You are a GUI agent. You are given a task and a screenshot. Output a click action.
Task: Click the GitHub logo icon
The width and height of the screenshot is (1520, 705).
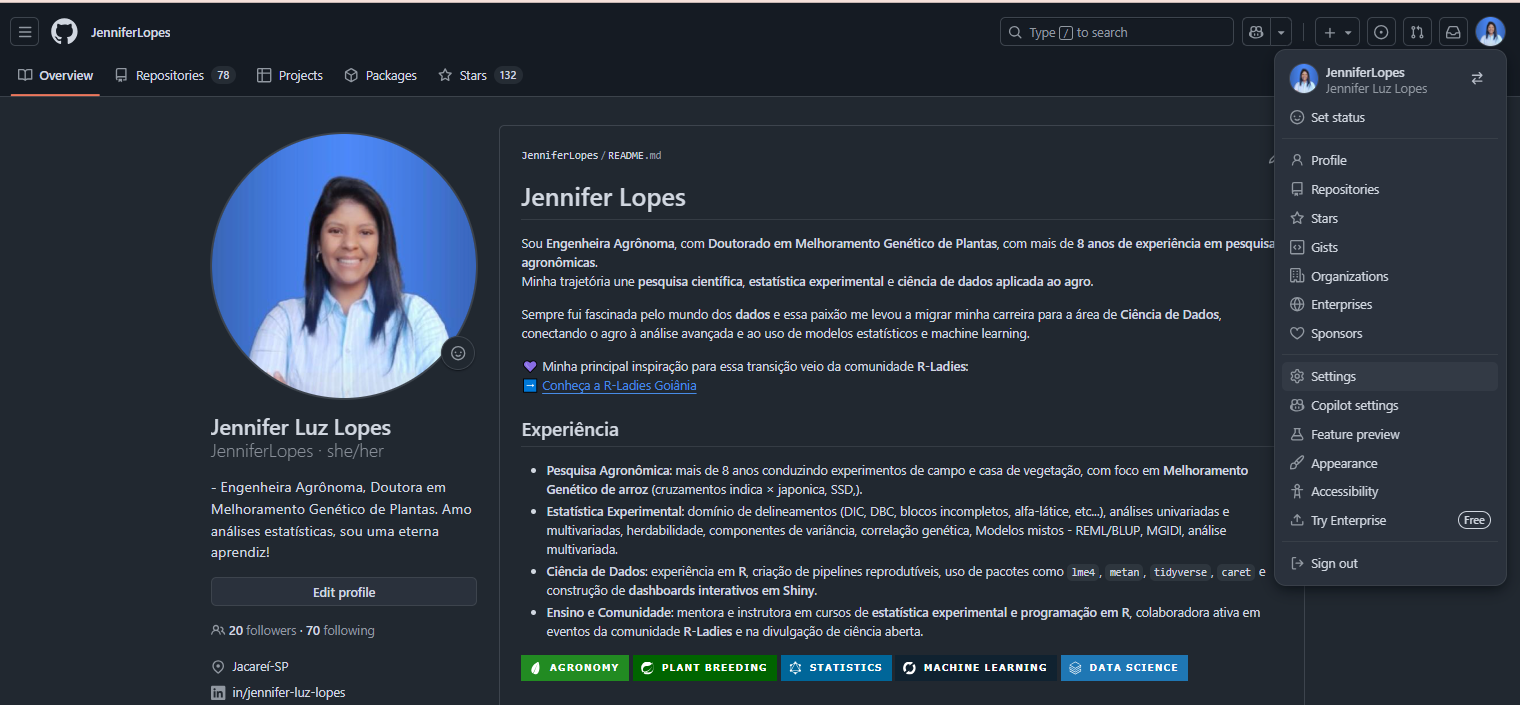(64, 32)
